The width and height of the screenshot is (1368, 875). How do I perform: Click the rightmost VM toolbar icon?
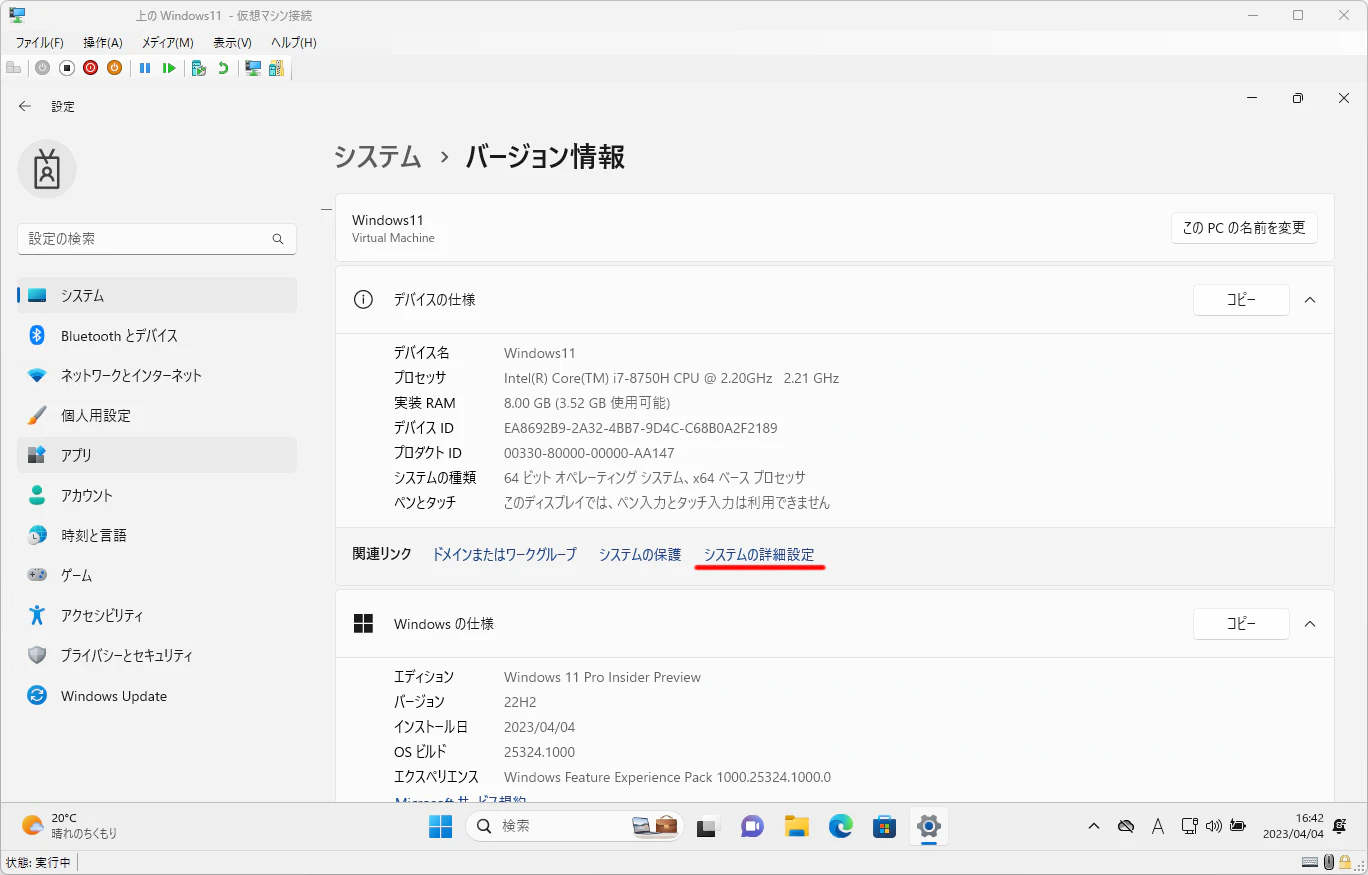pos(276,68)
